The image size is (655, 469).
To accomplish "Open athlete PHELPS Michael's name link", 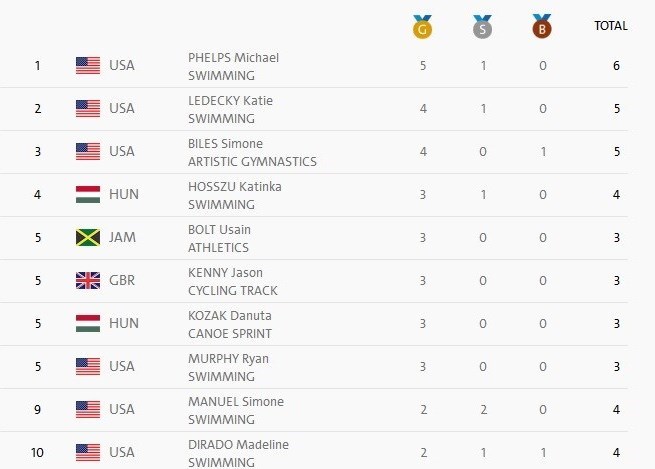I will pos(233,58).
